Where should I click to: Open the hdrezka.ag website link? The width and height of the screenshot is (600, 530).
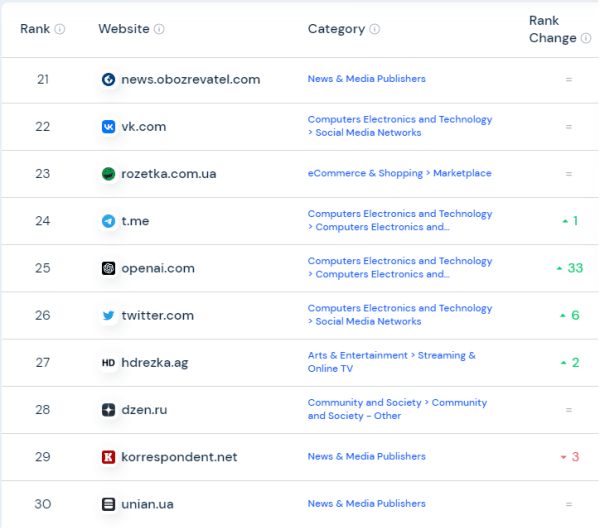point(154,362)
